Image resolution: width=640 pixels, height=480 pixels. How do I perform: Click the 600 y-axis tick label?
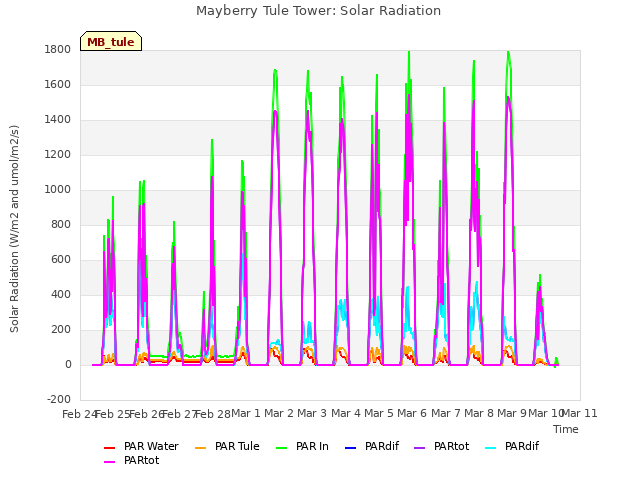[x=61, y=260]
